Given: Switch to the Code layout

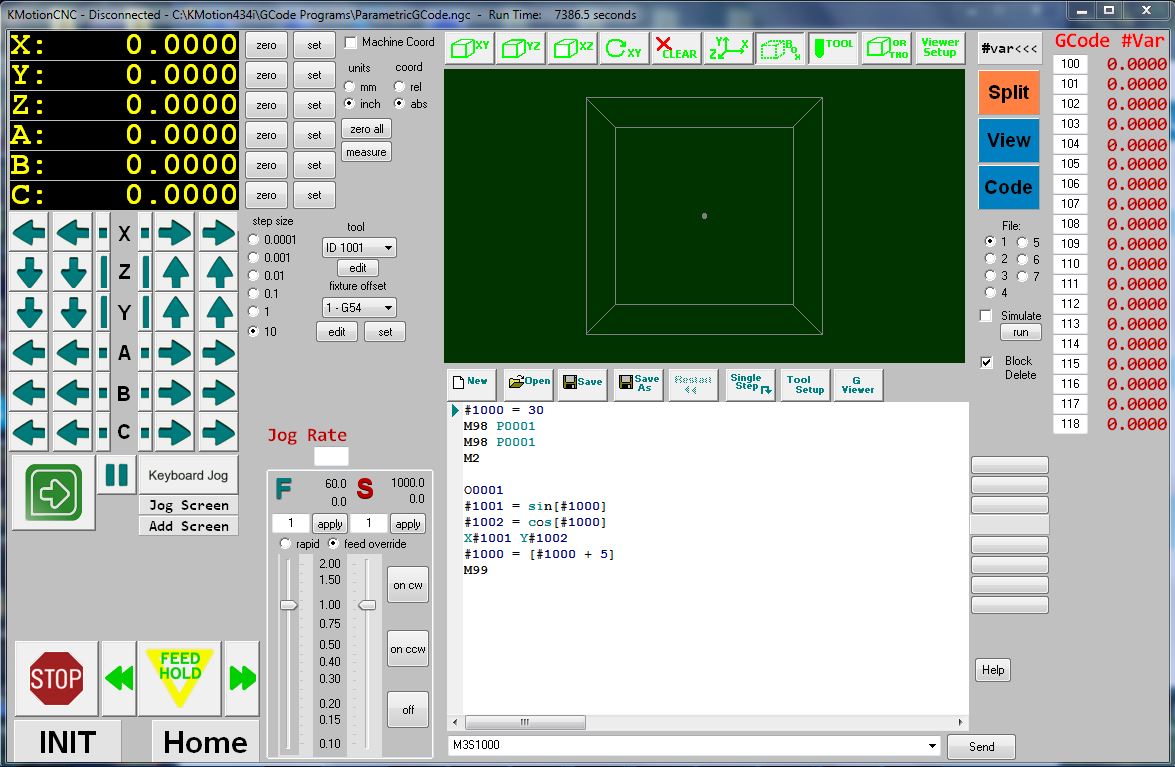Looking at the screenshot, I should click(x=1008, y=187).
